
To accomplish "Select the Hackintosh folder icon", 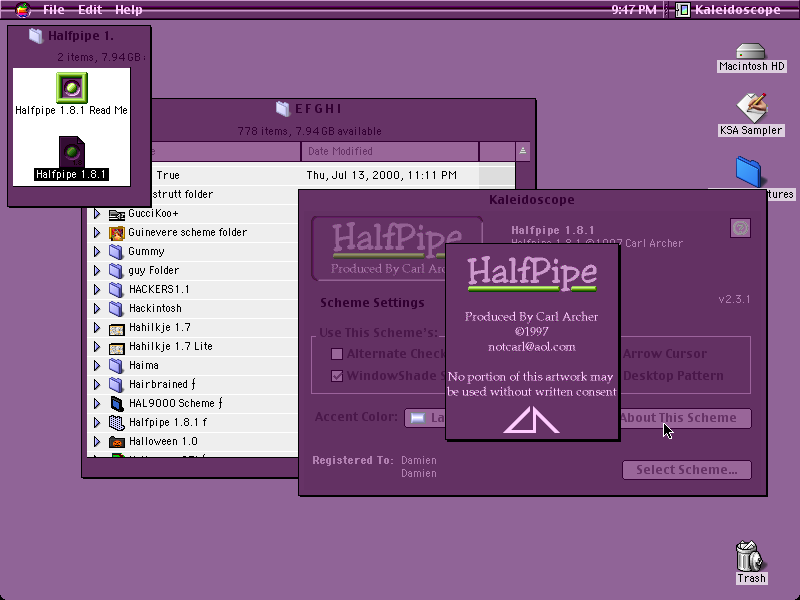I will tap(117, 309).
